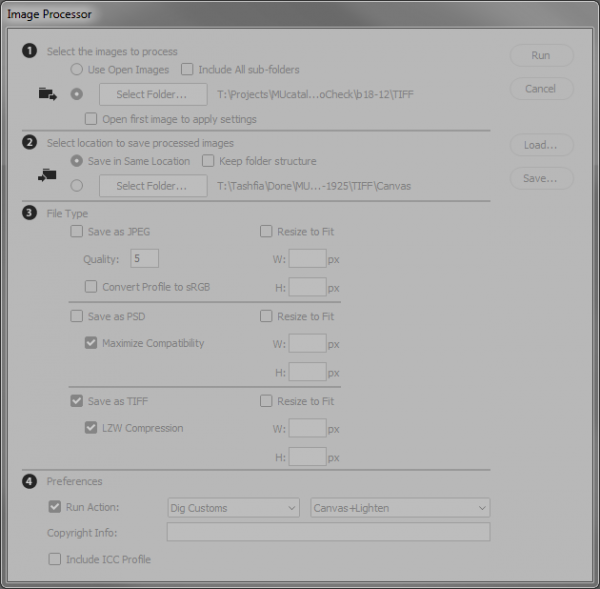The image size is (600, 589).
Task: Open the Dig Customs action set dropdown
Action: click(233, 508)
